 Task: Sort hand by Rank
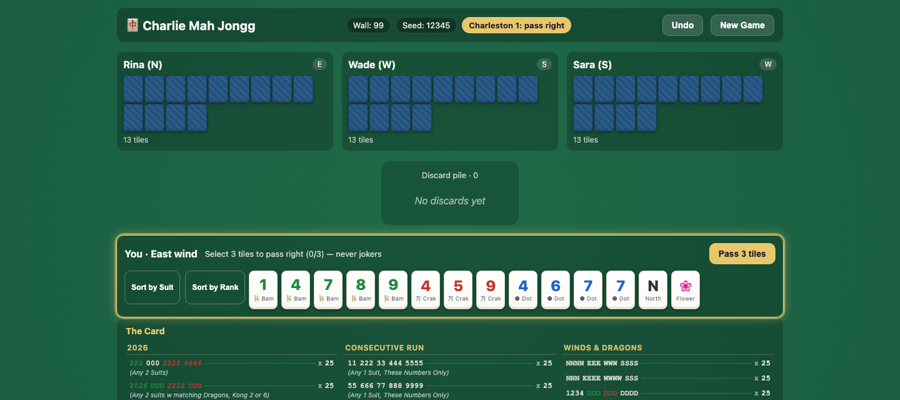(x=215, y=288)
